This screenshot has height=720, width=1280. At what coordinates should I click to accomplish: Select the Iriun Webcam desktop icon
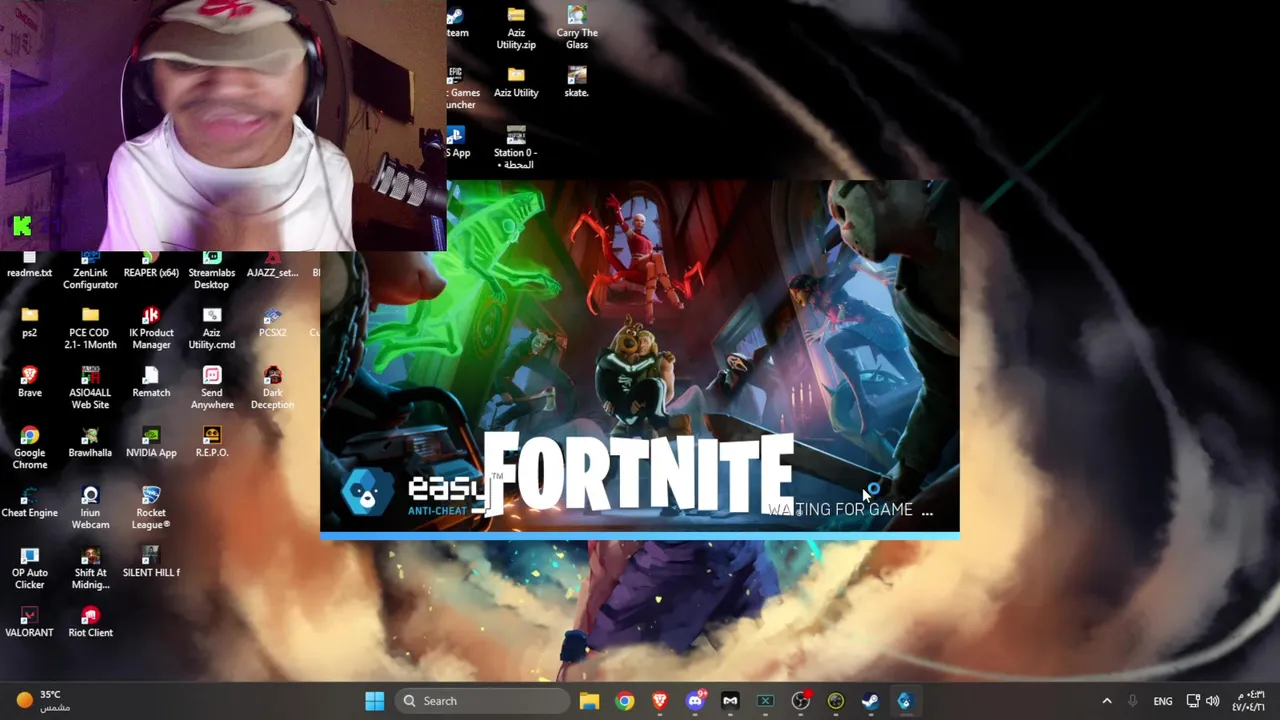(90, 507)
